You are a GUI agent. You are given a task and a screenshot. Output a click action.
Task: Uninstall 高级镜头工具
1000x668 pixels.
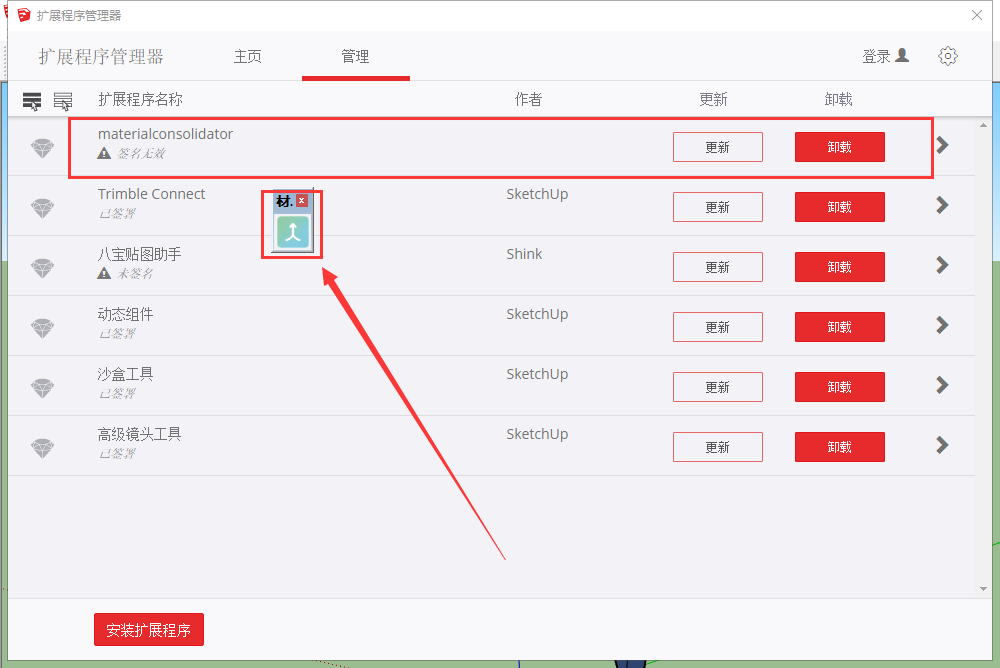click(x=839, y=447)
